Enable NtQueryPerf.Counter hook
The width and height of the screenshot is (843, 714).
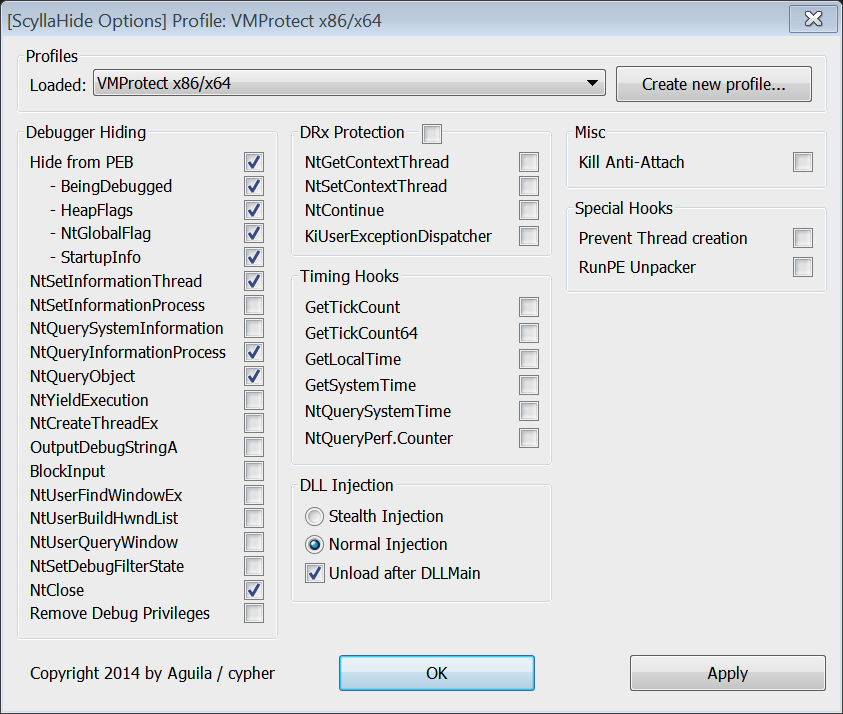tap(529, 438)
